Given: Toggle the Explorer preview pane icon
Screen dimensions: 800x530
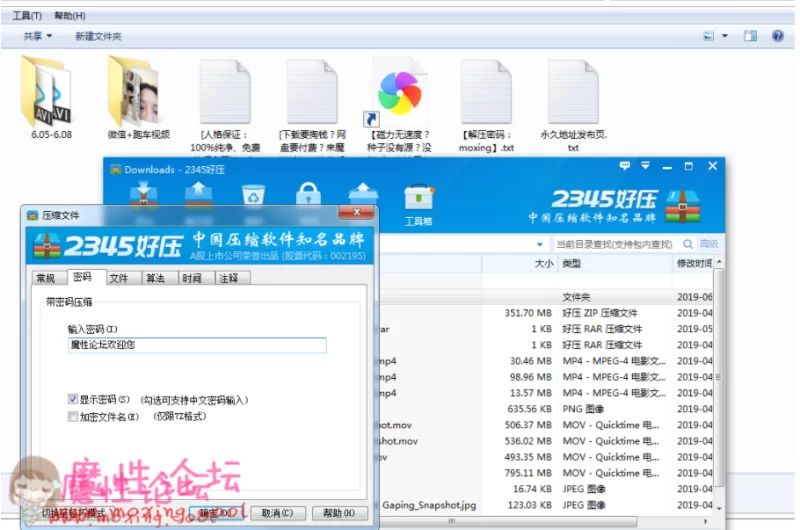Looking at the screenshot, I should pyautogui.click(x=751, y=36).
